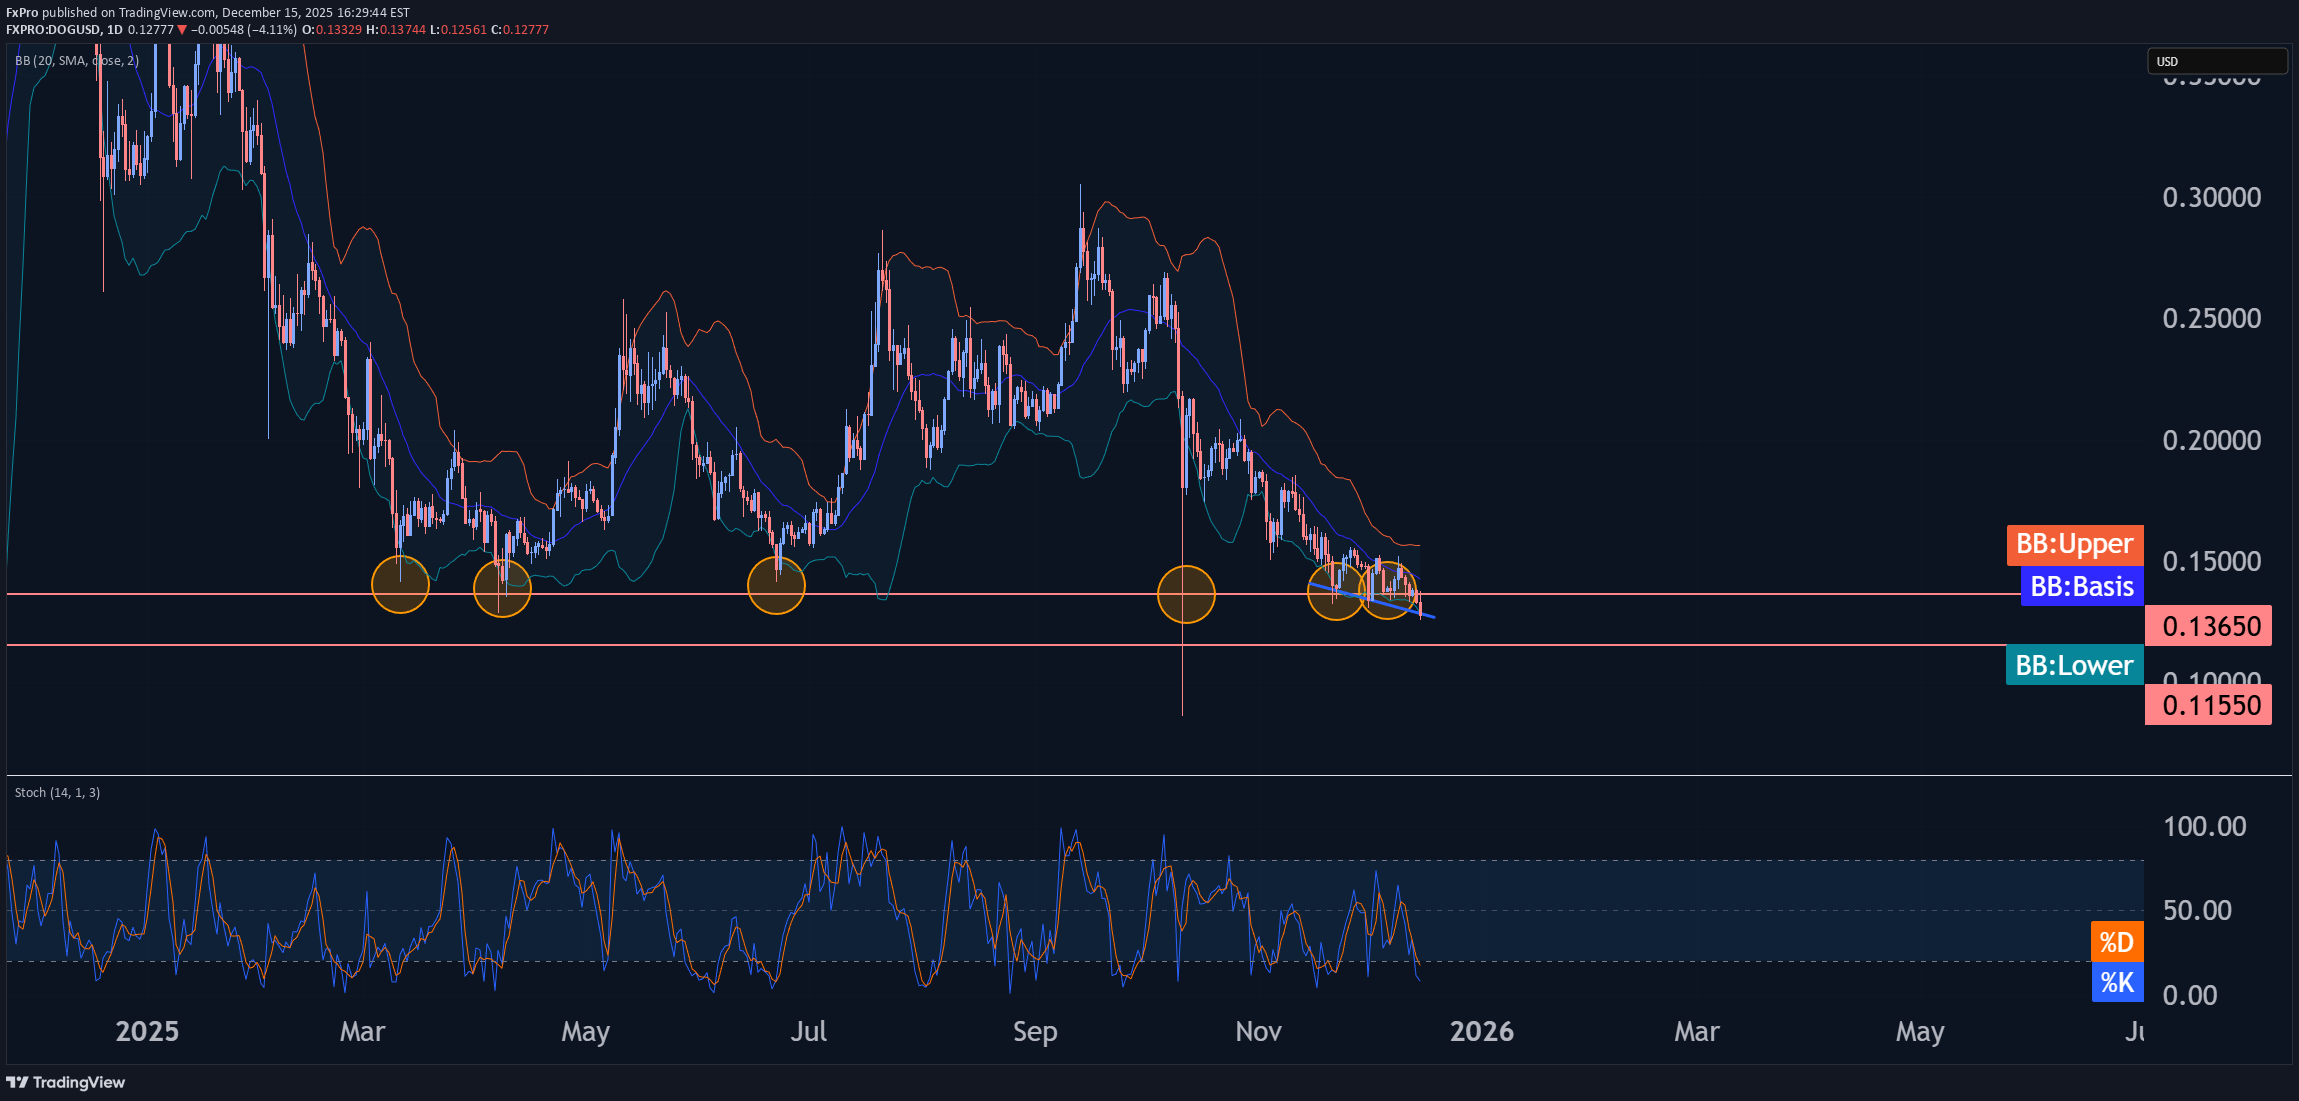
Task: Click the %D orange indicator label
Action: pyautogui.click(x=2116, y=942)
